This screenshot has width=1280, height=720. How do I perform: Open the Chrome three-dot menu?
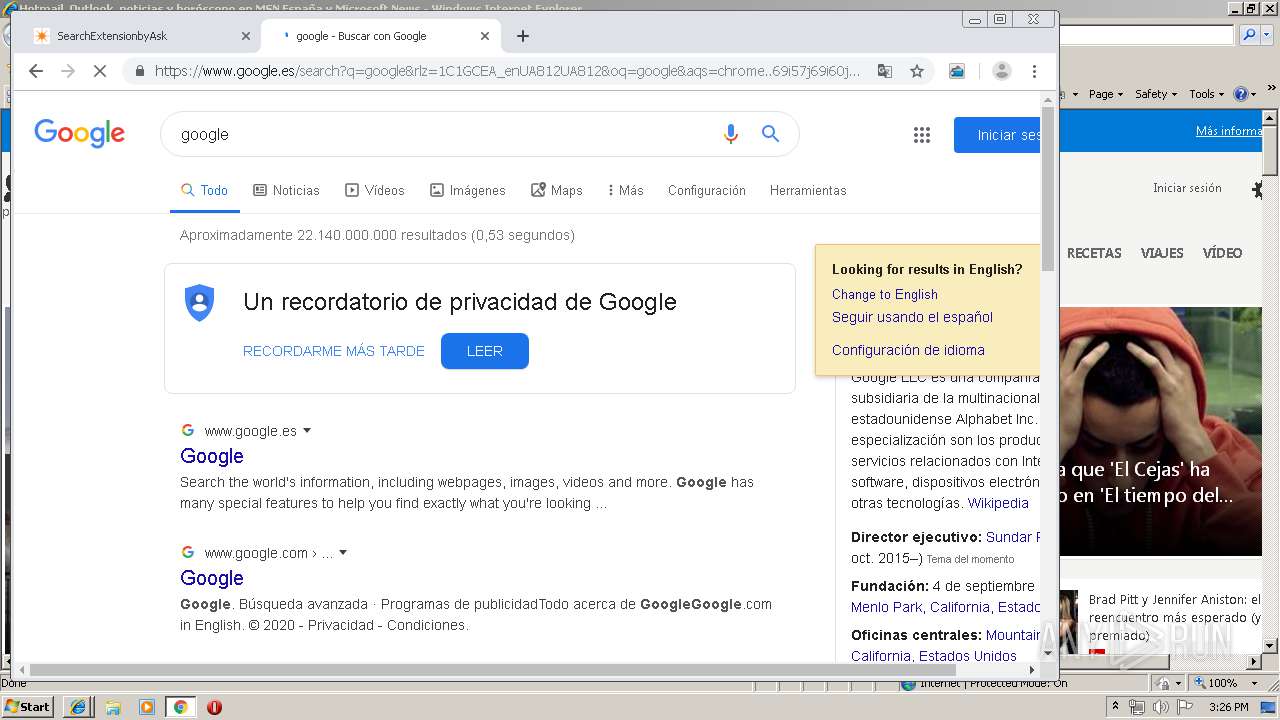tap(1034, 71)
